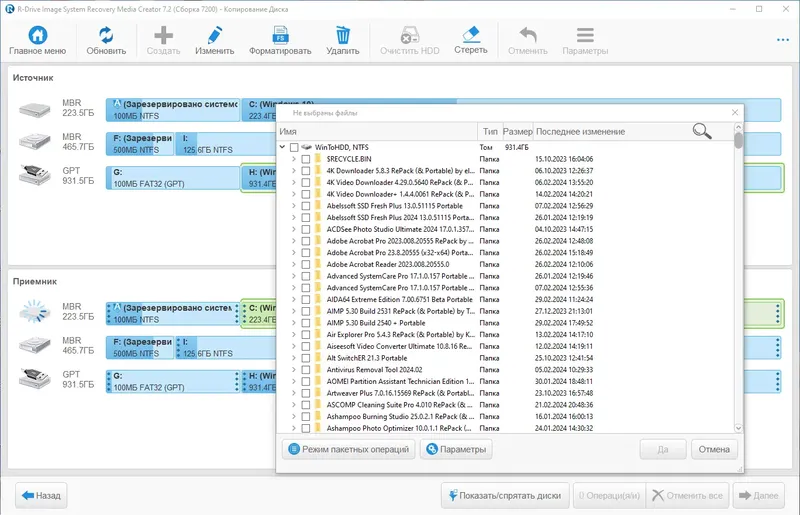Select the source MBR 465.7ГБ disk icon
Viewport: 800px width, 515px height.
(x=35, y=142)
